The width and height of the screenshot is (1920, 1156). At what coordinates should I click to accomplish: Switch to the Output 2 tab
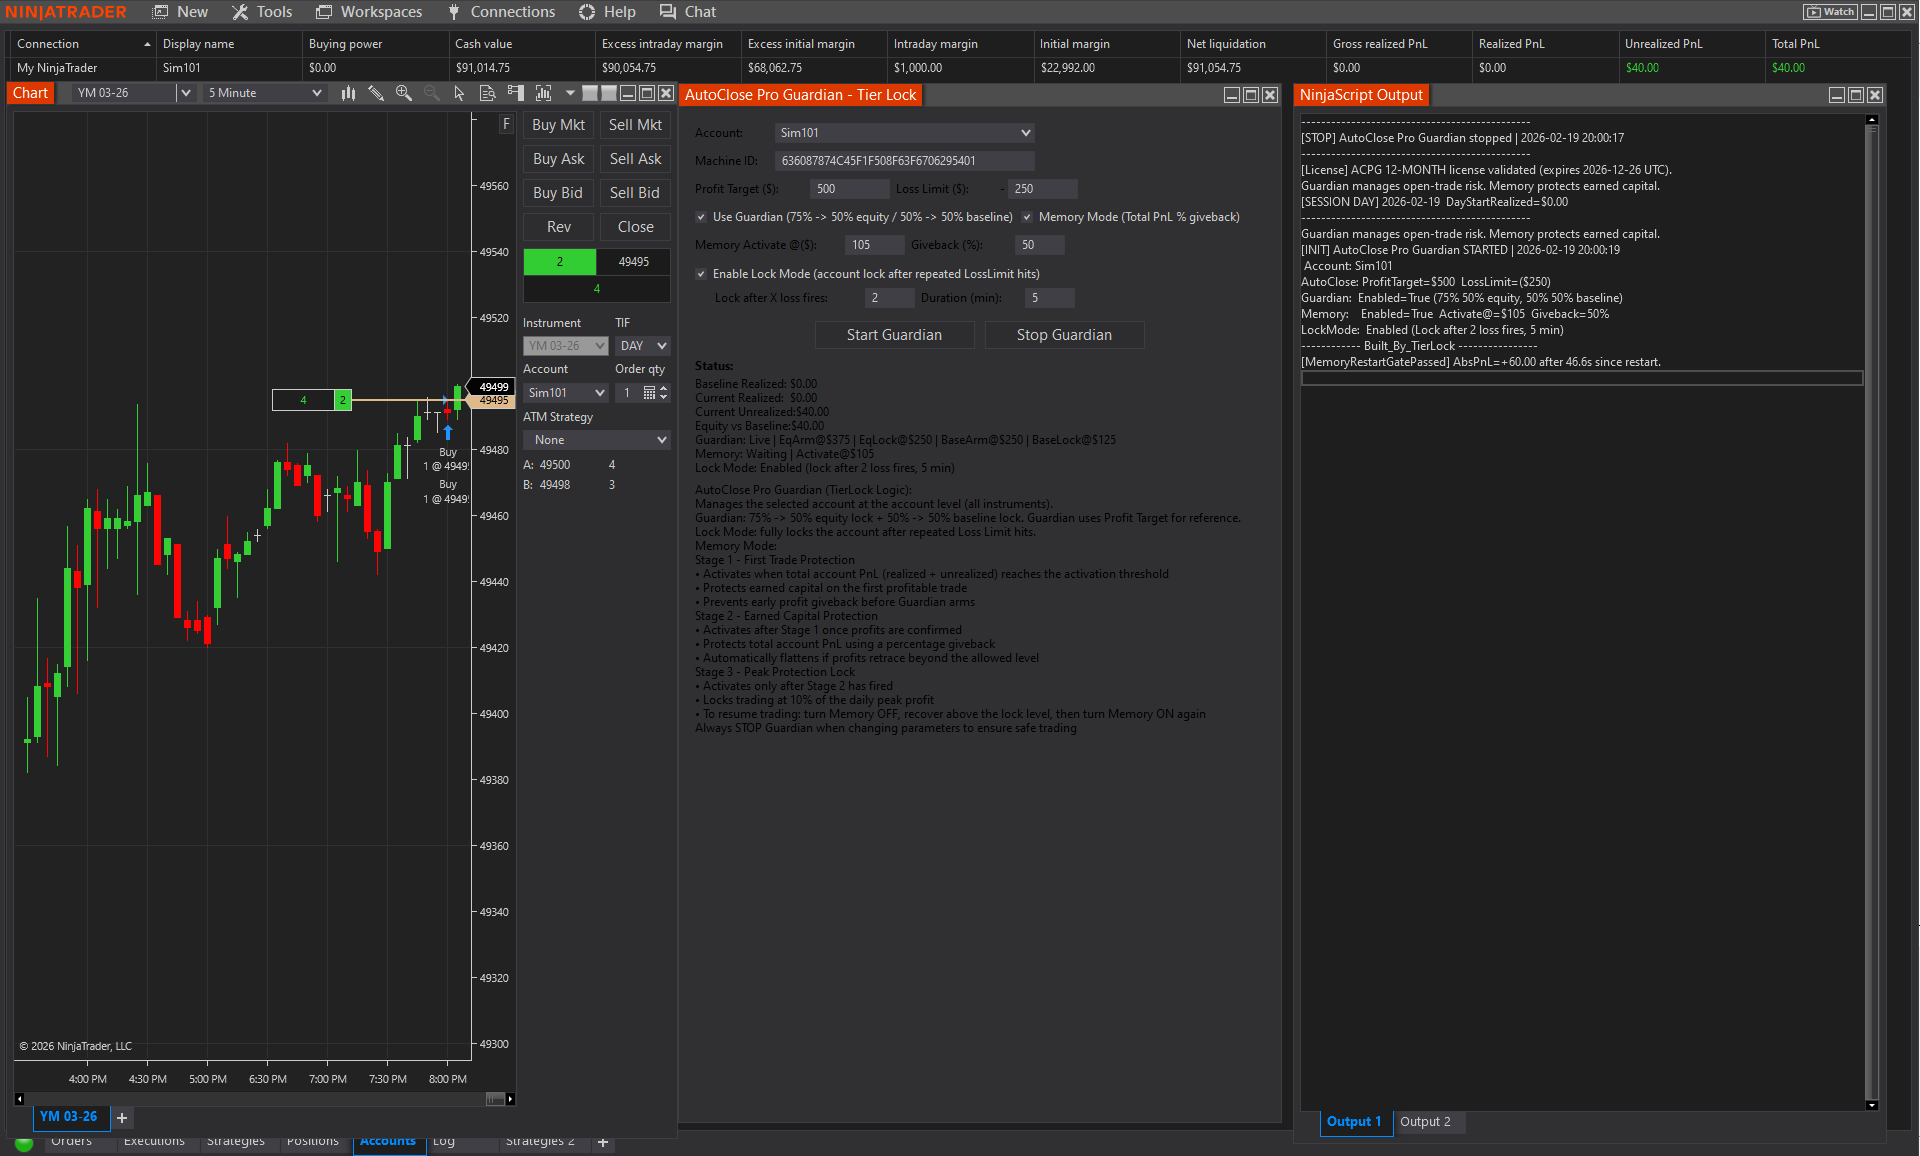[1428, 1122]
